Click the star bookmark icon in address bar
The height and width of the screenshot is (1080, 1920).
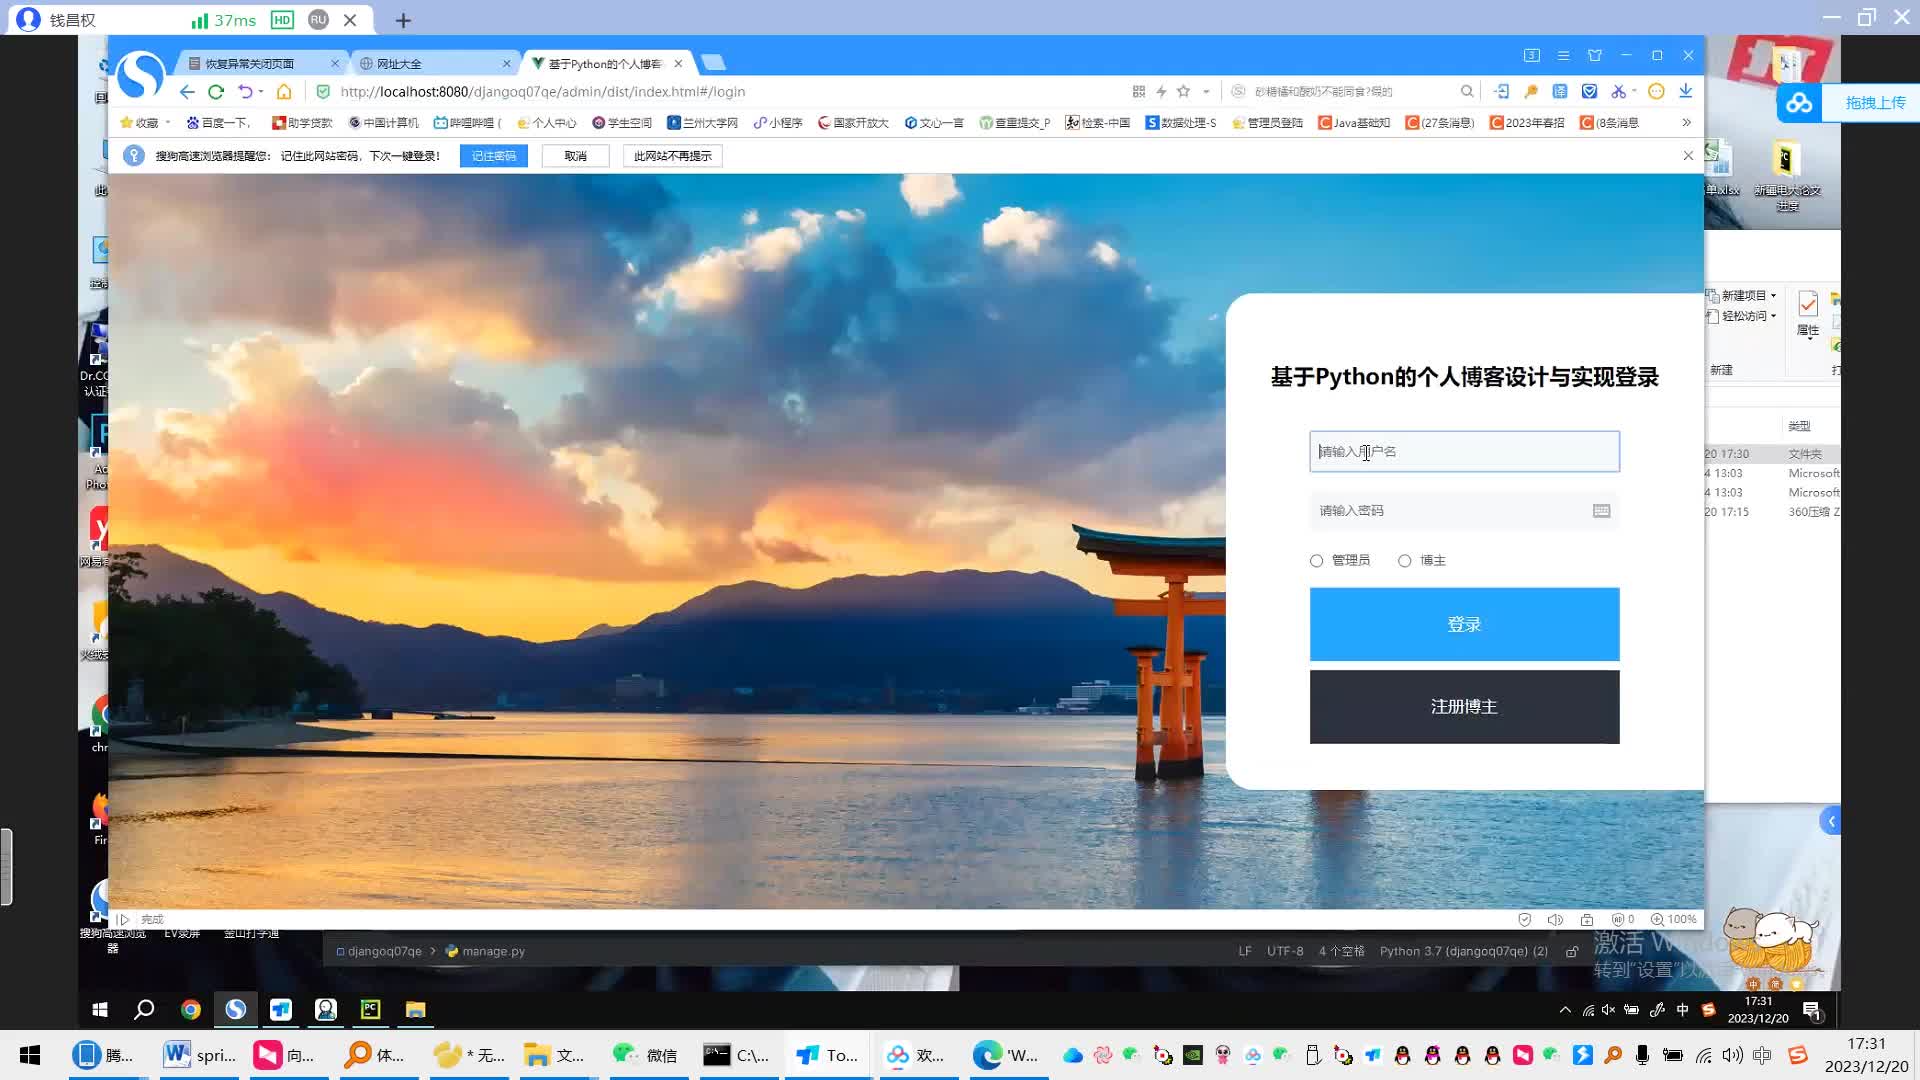pyautogui.click(x=1184, y=91)
